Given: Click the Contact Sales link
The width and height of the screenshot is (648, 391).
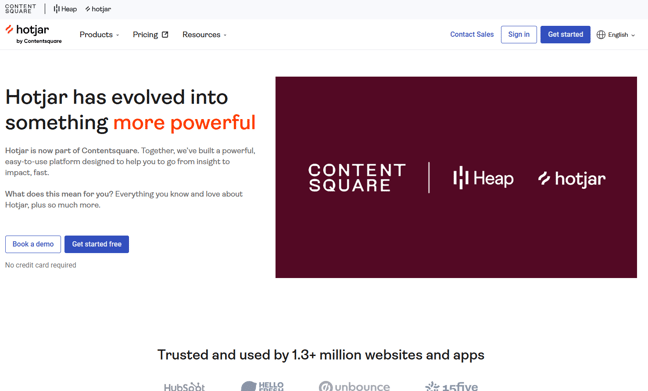Looking at the screenshot, I should click(x=472, y=34).
